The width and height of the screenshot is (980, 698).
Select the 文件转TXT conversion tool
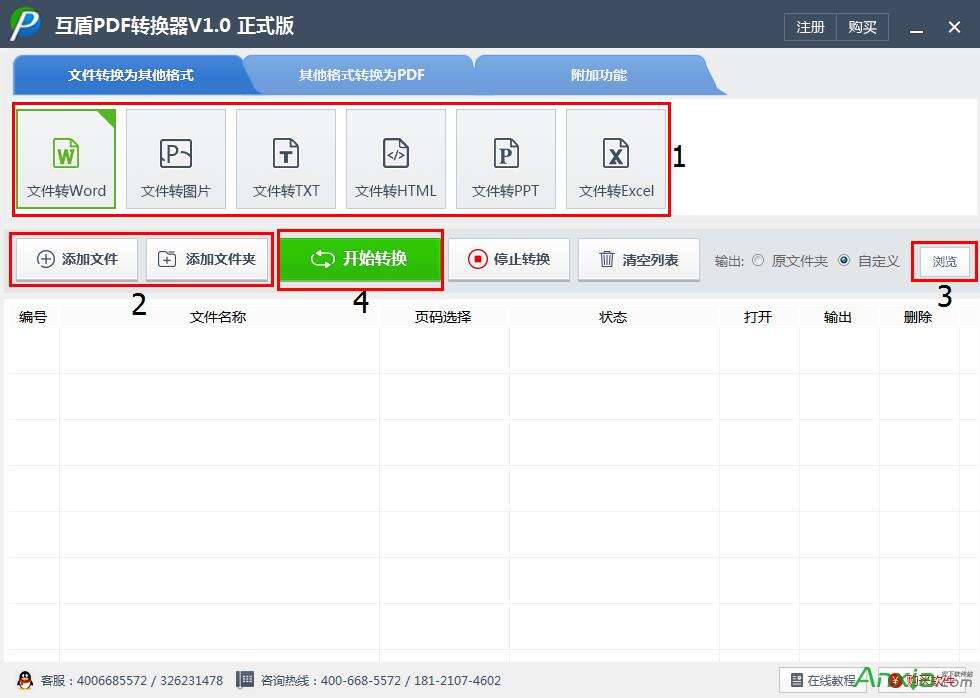(x=285, y=158)
